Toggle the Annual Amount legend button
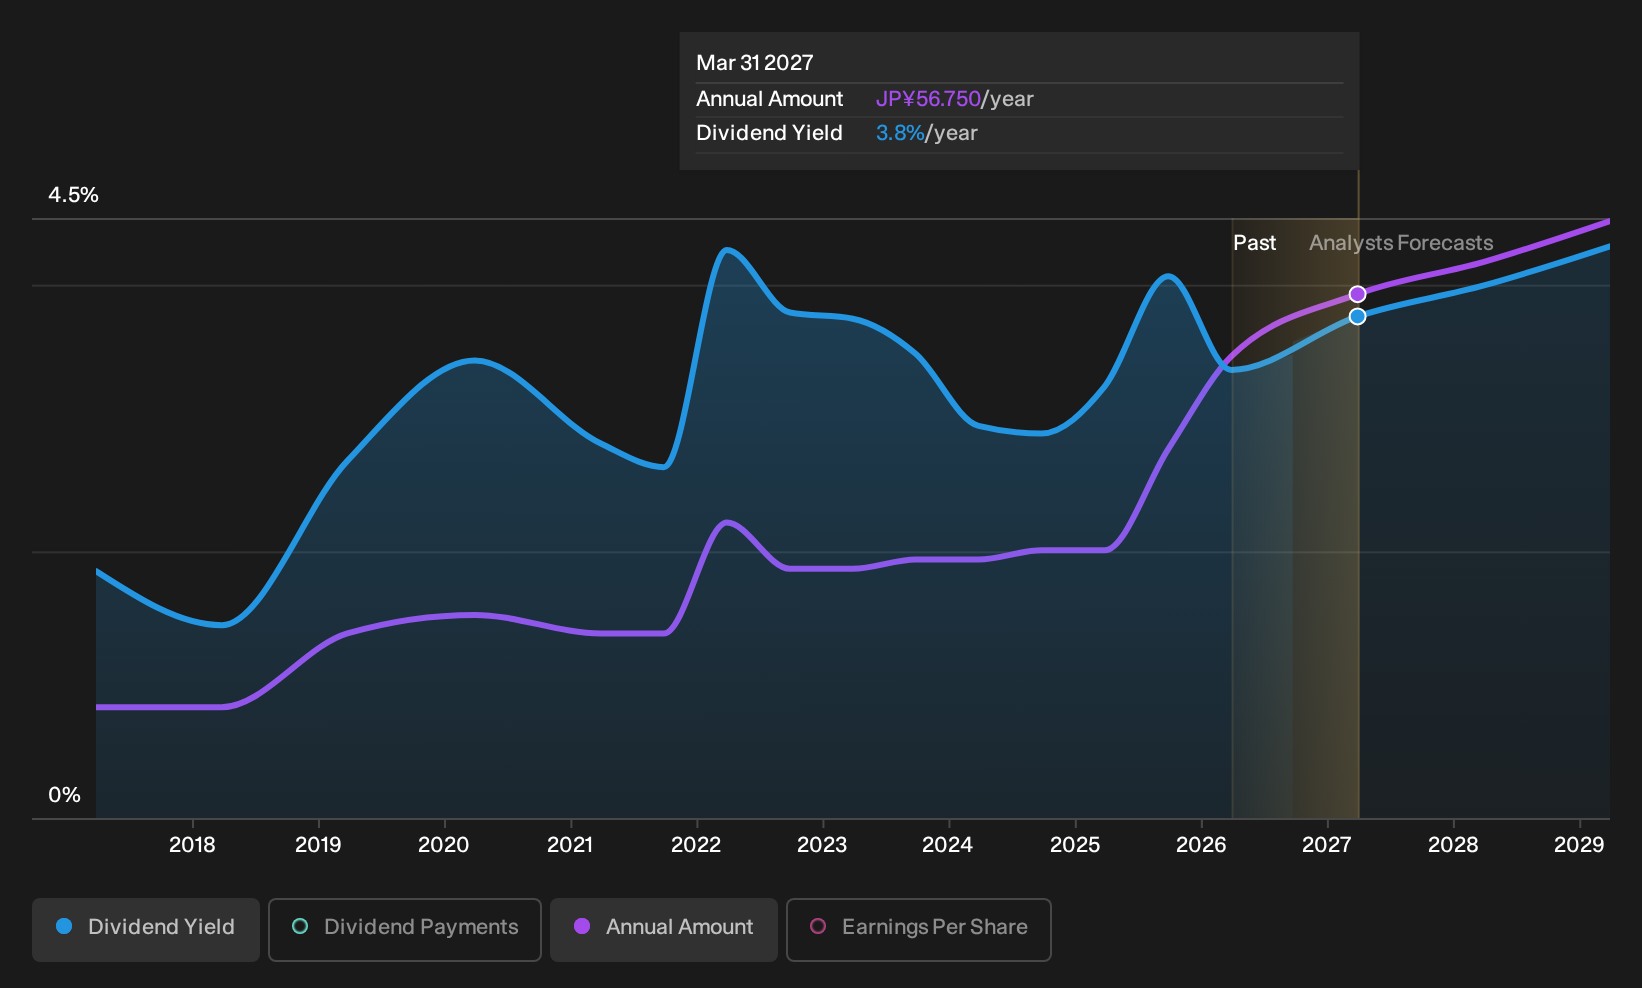 tap(664, 929)
